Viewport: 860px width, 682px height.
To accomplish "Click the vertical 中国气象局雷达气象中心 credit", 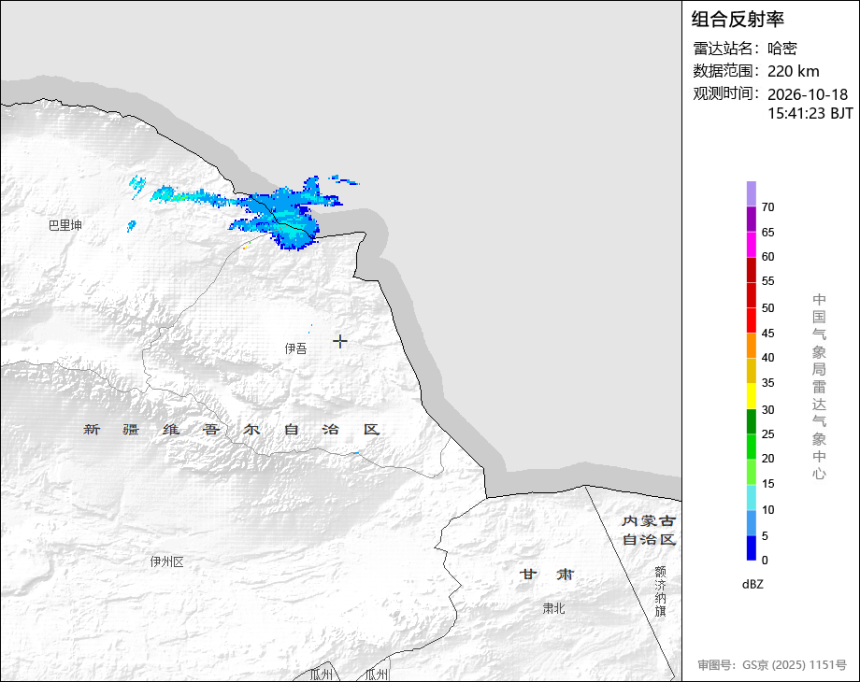I will click(819, 386).
